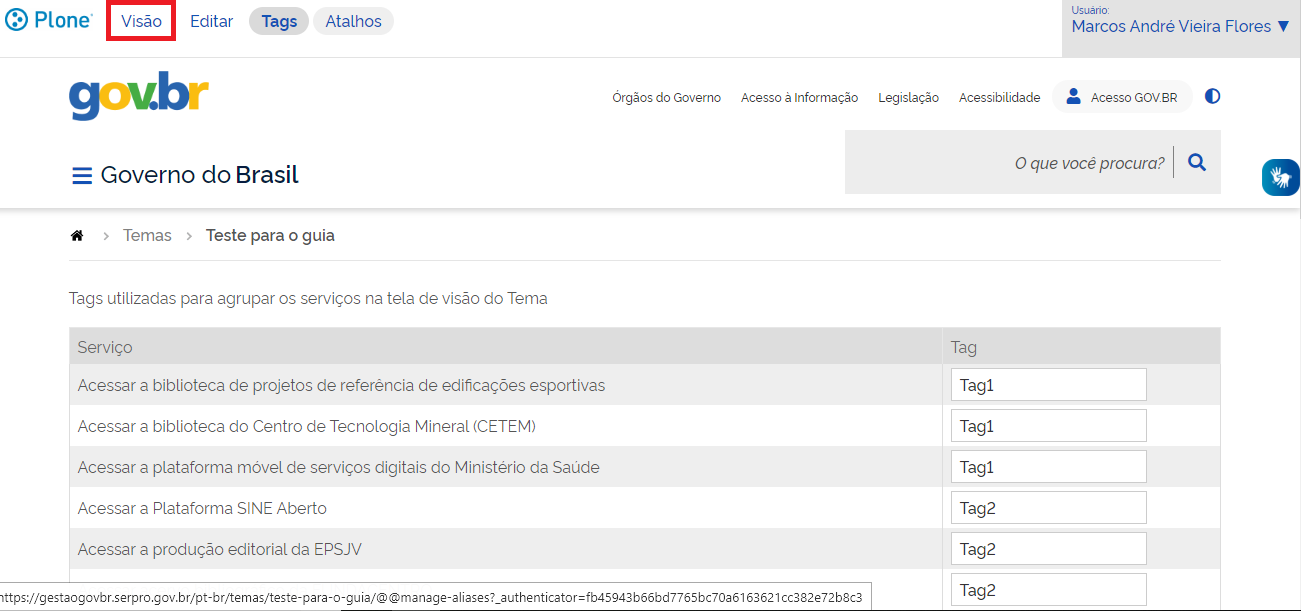Click the Acessibilidade link
This screenshot has width=1301, height=611.
(999, 97)
